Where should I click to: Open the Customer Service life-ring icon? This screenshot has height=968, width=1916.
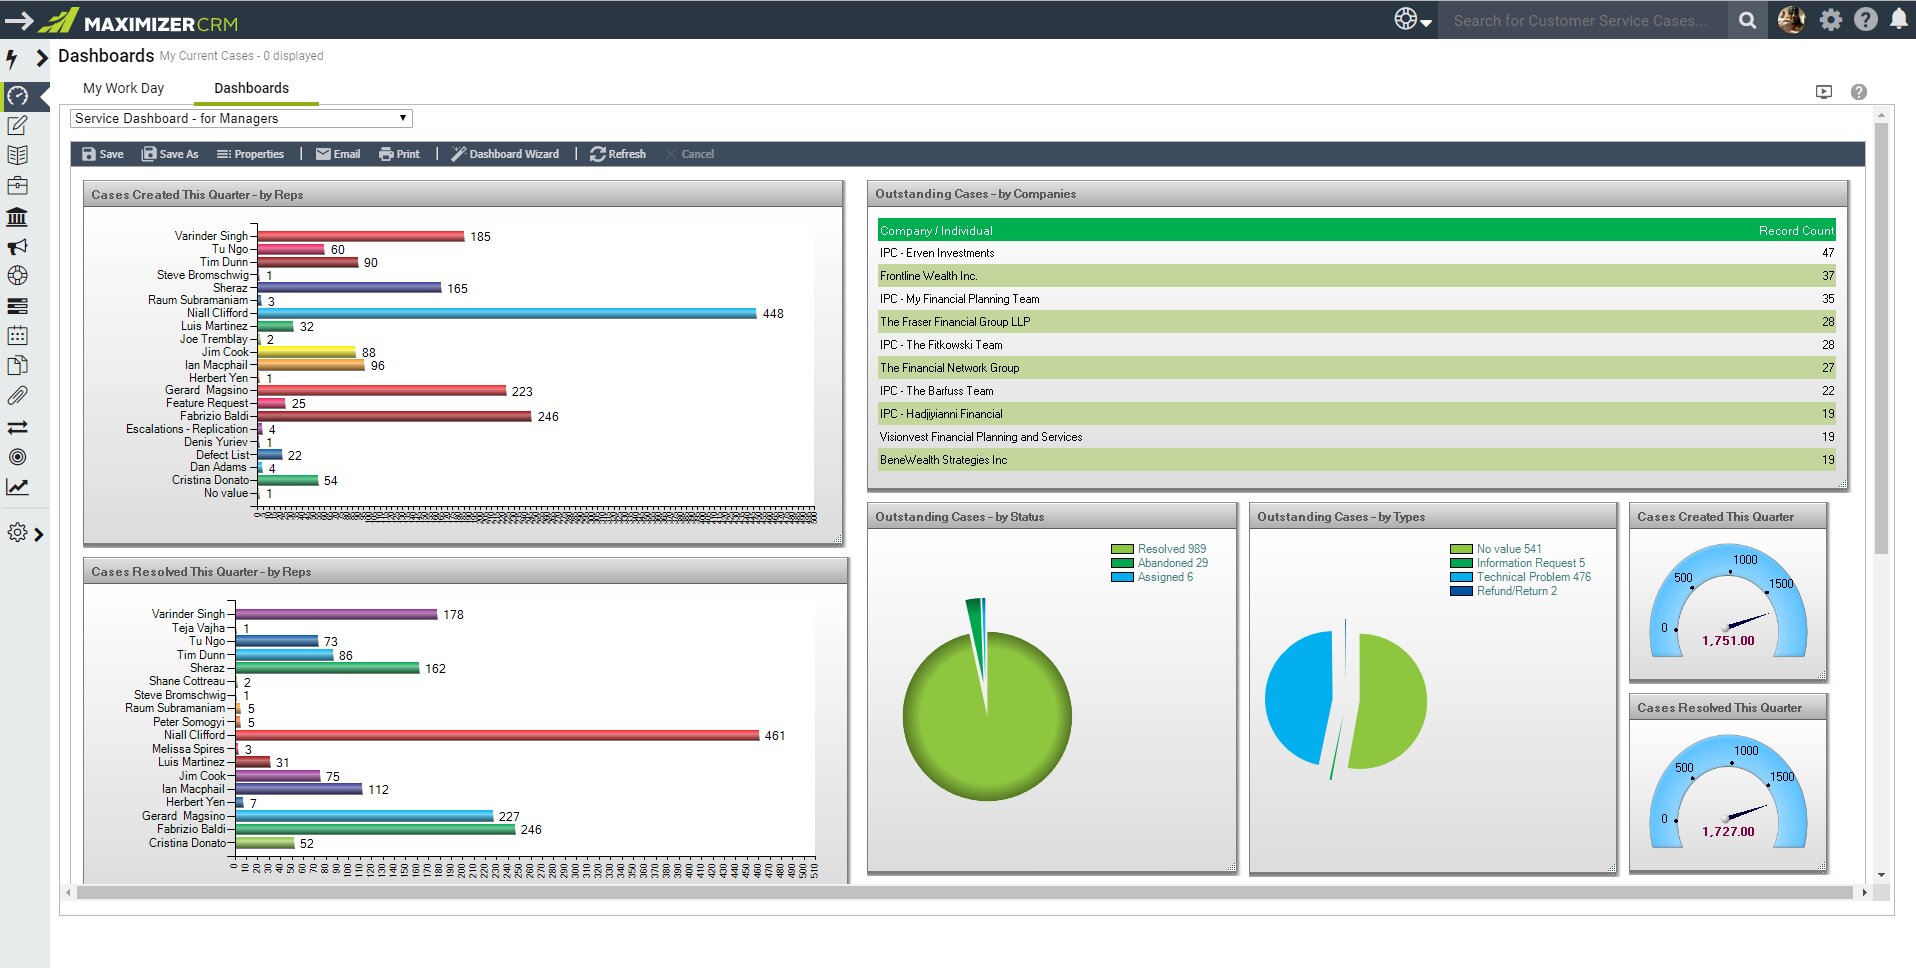coord(17,277)
